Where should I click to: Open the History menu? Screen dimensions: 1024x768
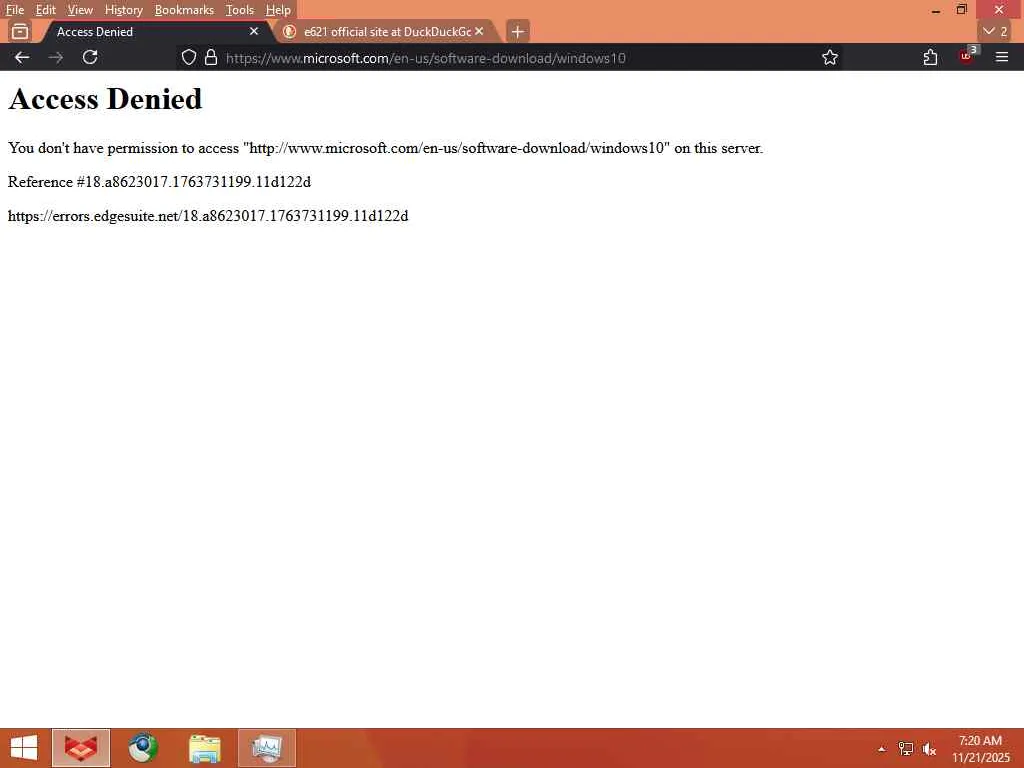[123, 10]
